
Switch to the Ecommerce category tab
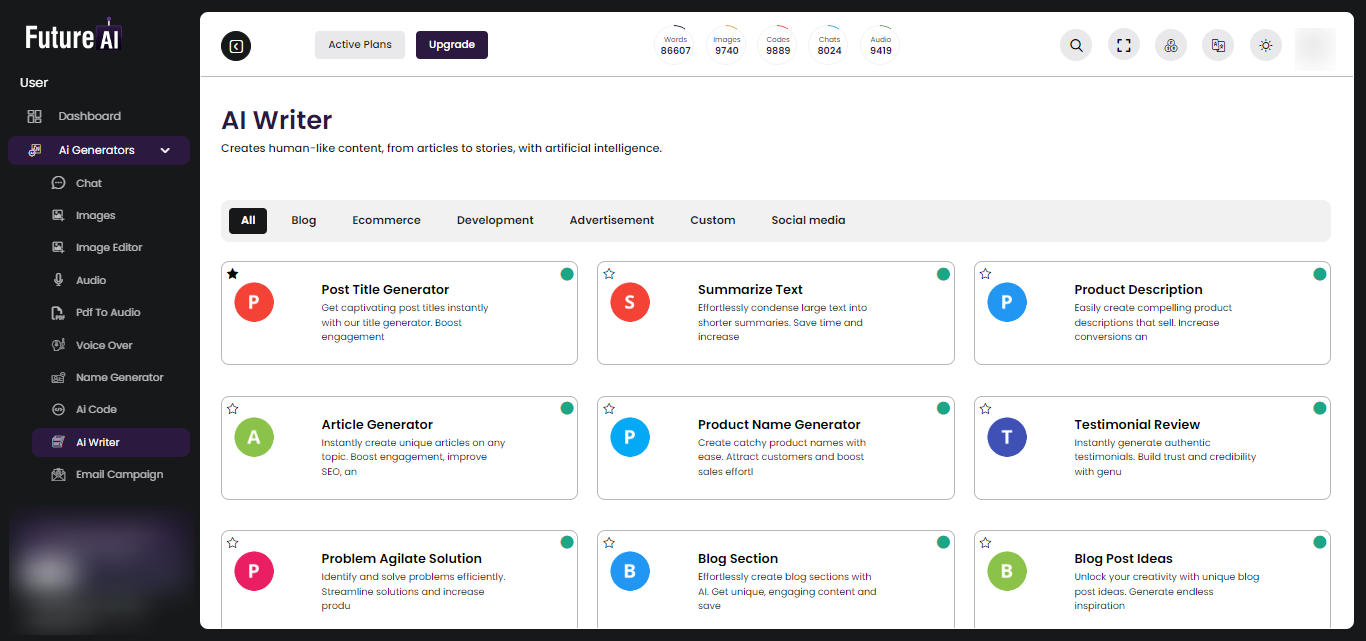(x=386, y=219)
